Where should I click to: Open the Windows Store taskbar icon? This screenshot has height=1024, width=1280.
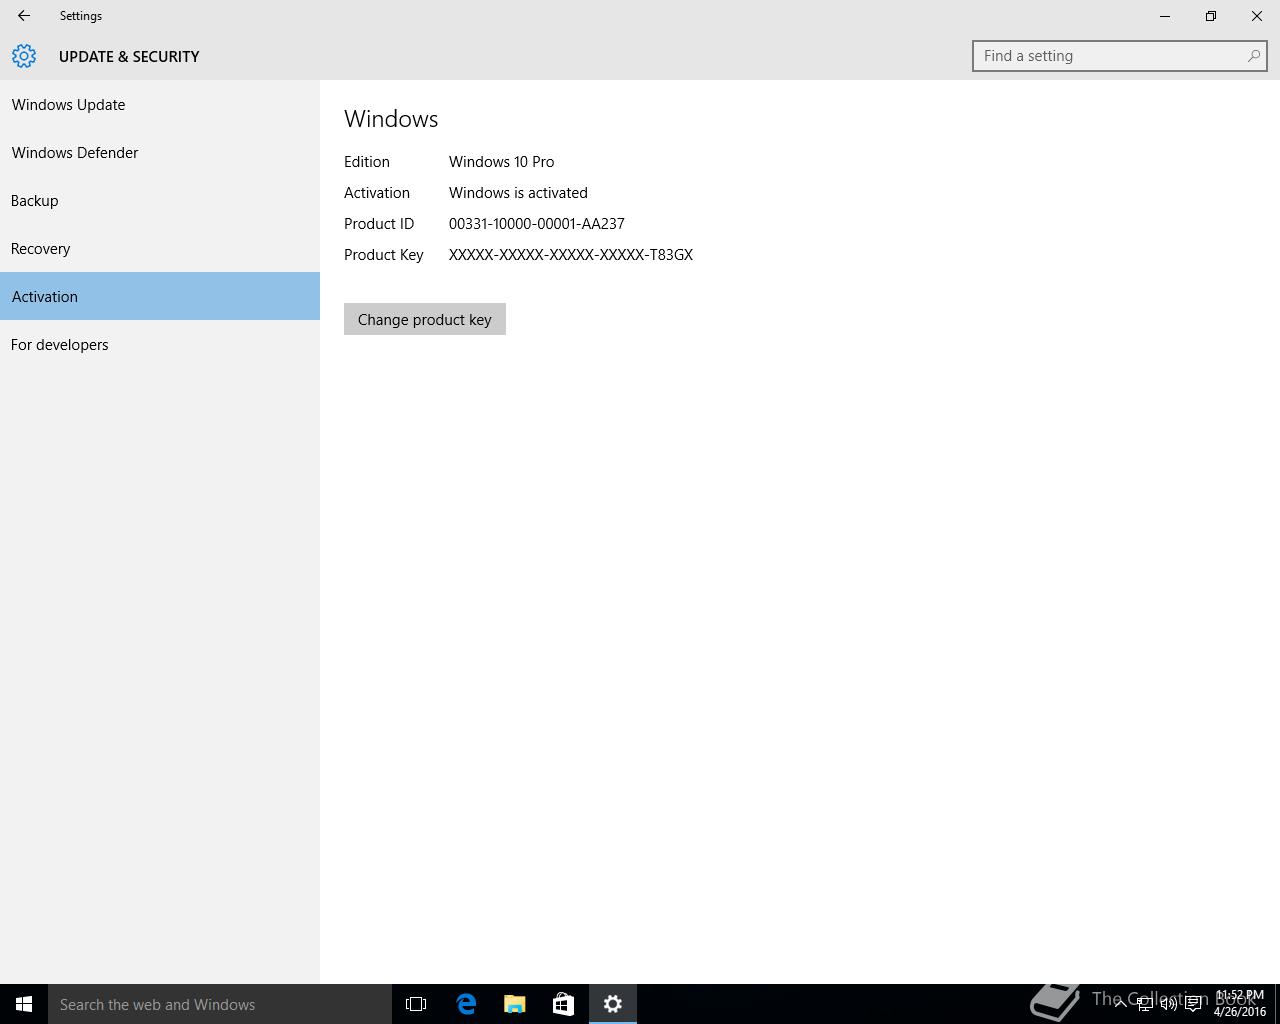pos(564,1004)
